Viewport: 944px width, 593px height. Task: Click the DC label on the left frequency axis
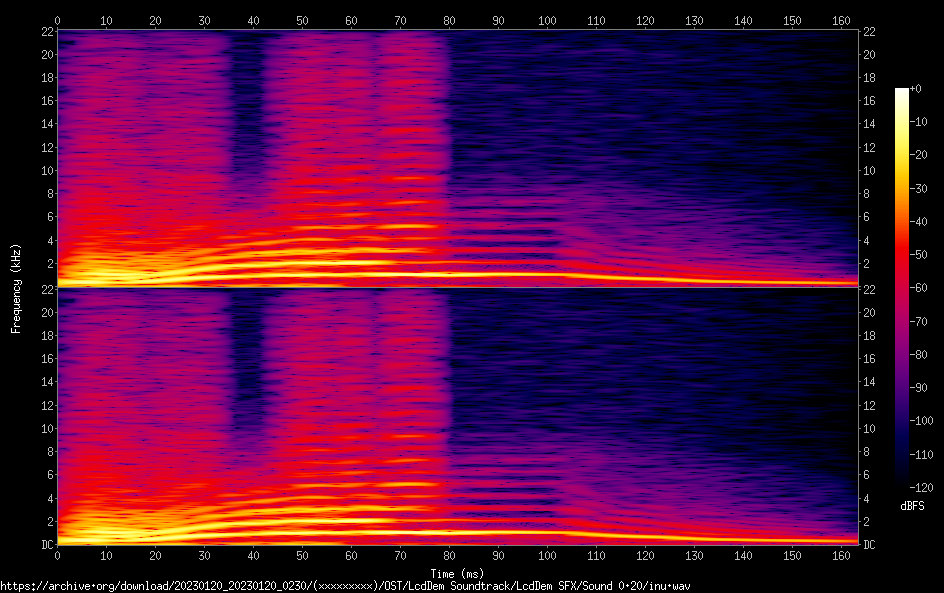tap(45, 544)
